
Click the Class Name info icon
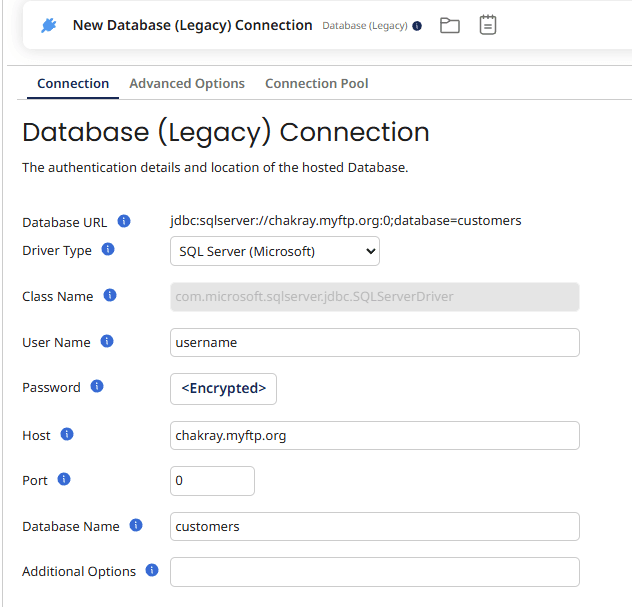(110, 296)
